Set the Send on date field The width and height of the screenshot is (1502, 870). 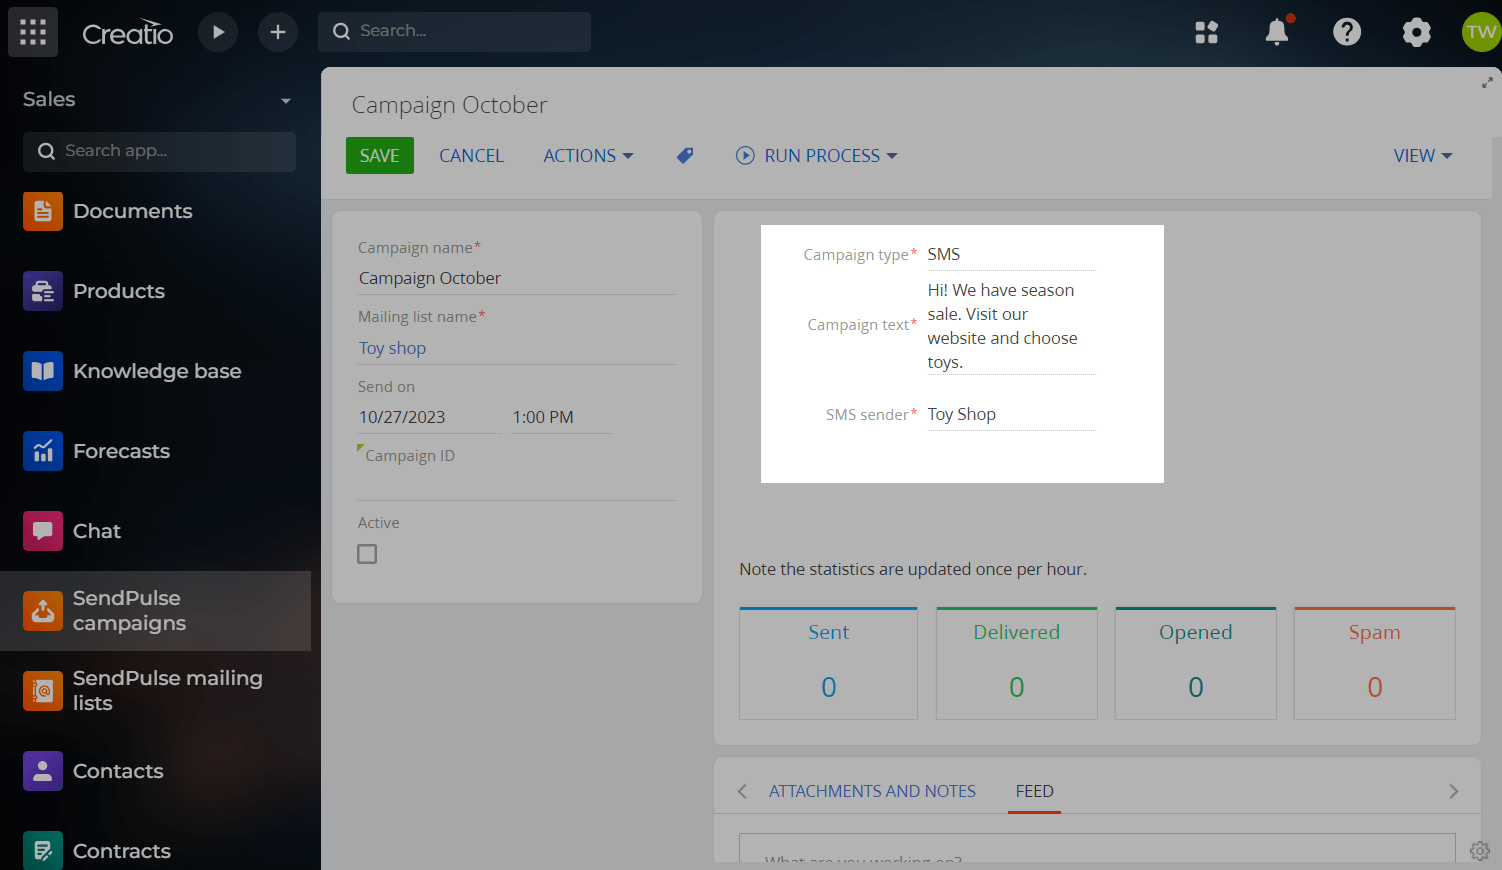pos(429,417)
